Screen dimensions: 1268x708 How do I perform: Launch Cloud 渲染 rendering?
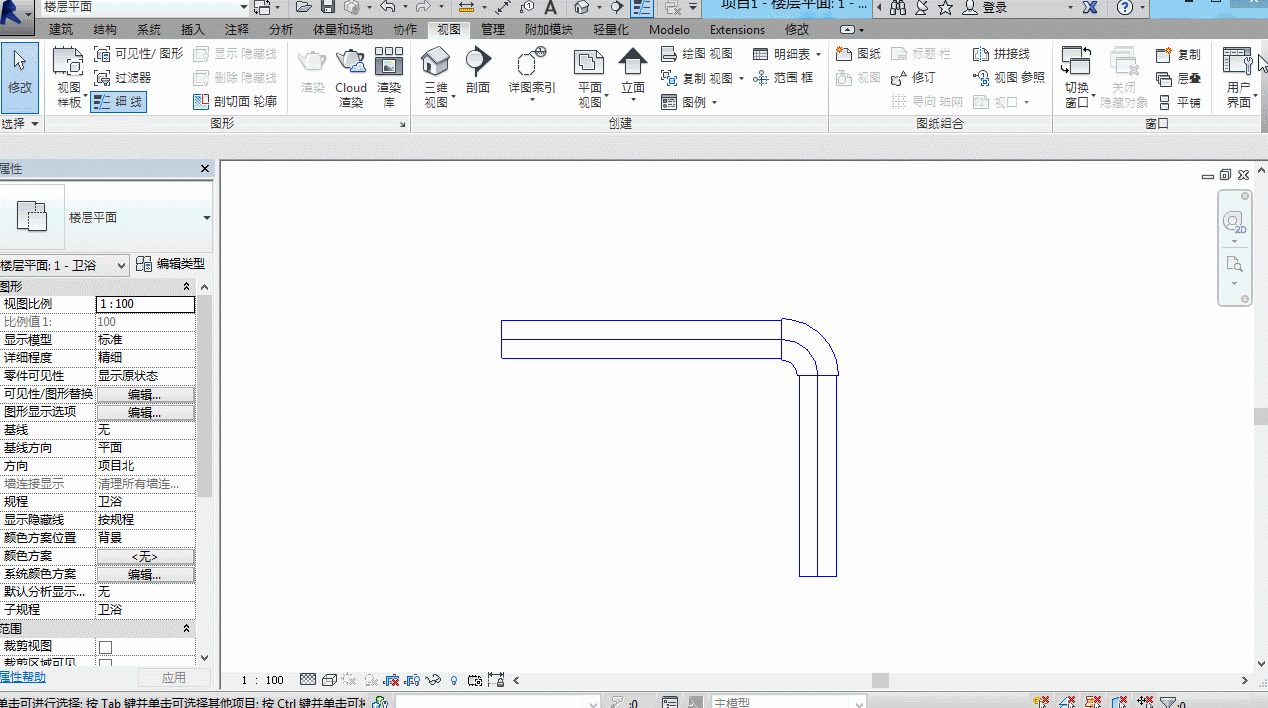click(351, 77)
